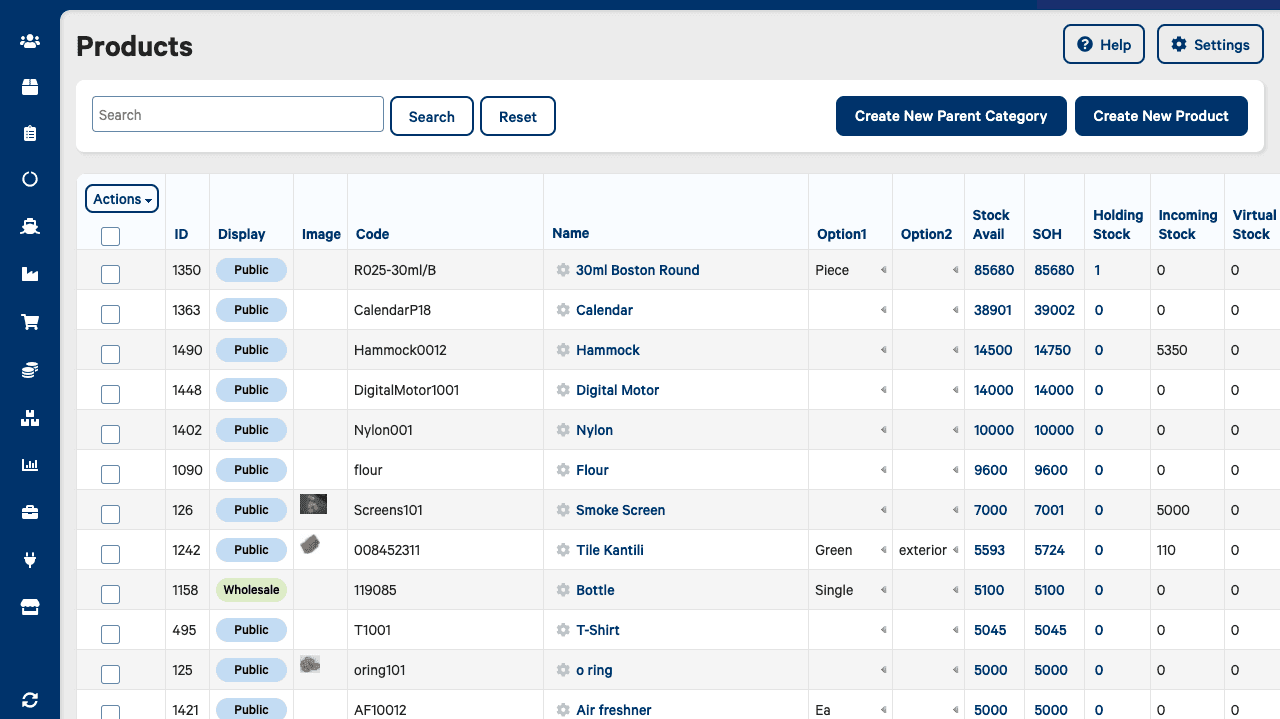
Task: Expand Option1 arrow for 30ml Boston Round
Action: [882, 270]
